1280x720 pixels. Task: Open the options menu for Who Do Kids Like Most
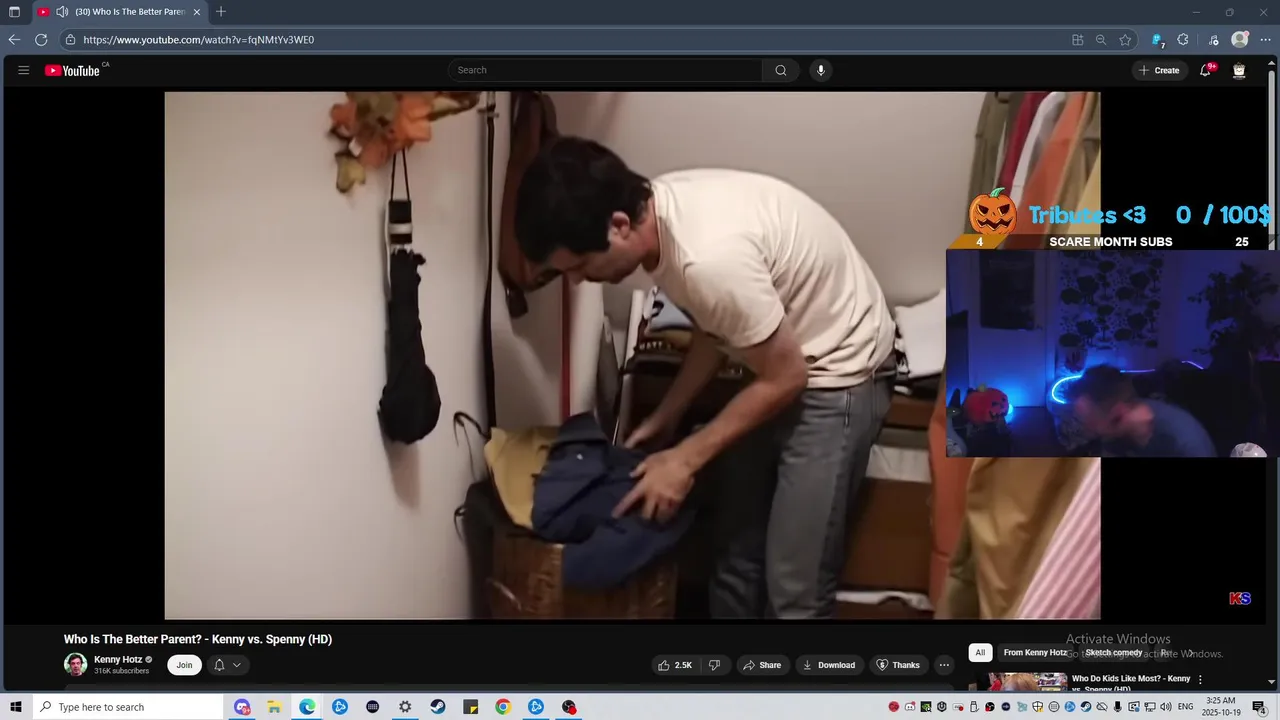pos(1200,680)
